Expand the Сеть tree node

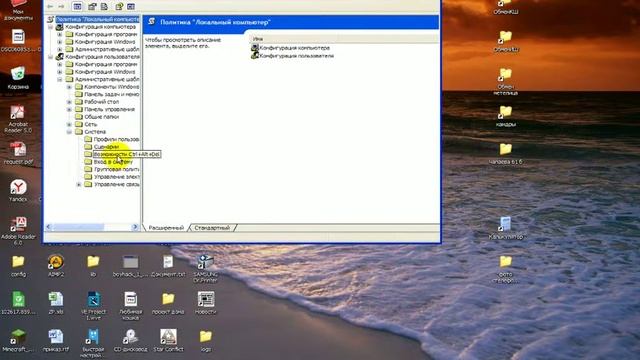coord(69,124)
